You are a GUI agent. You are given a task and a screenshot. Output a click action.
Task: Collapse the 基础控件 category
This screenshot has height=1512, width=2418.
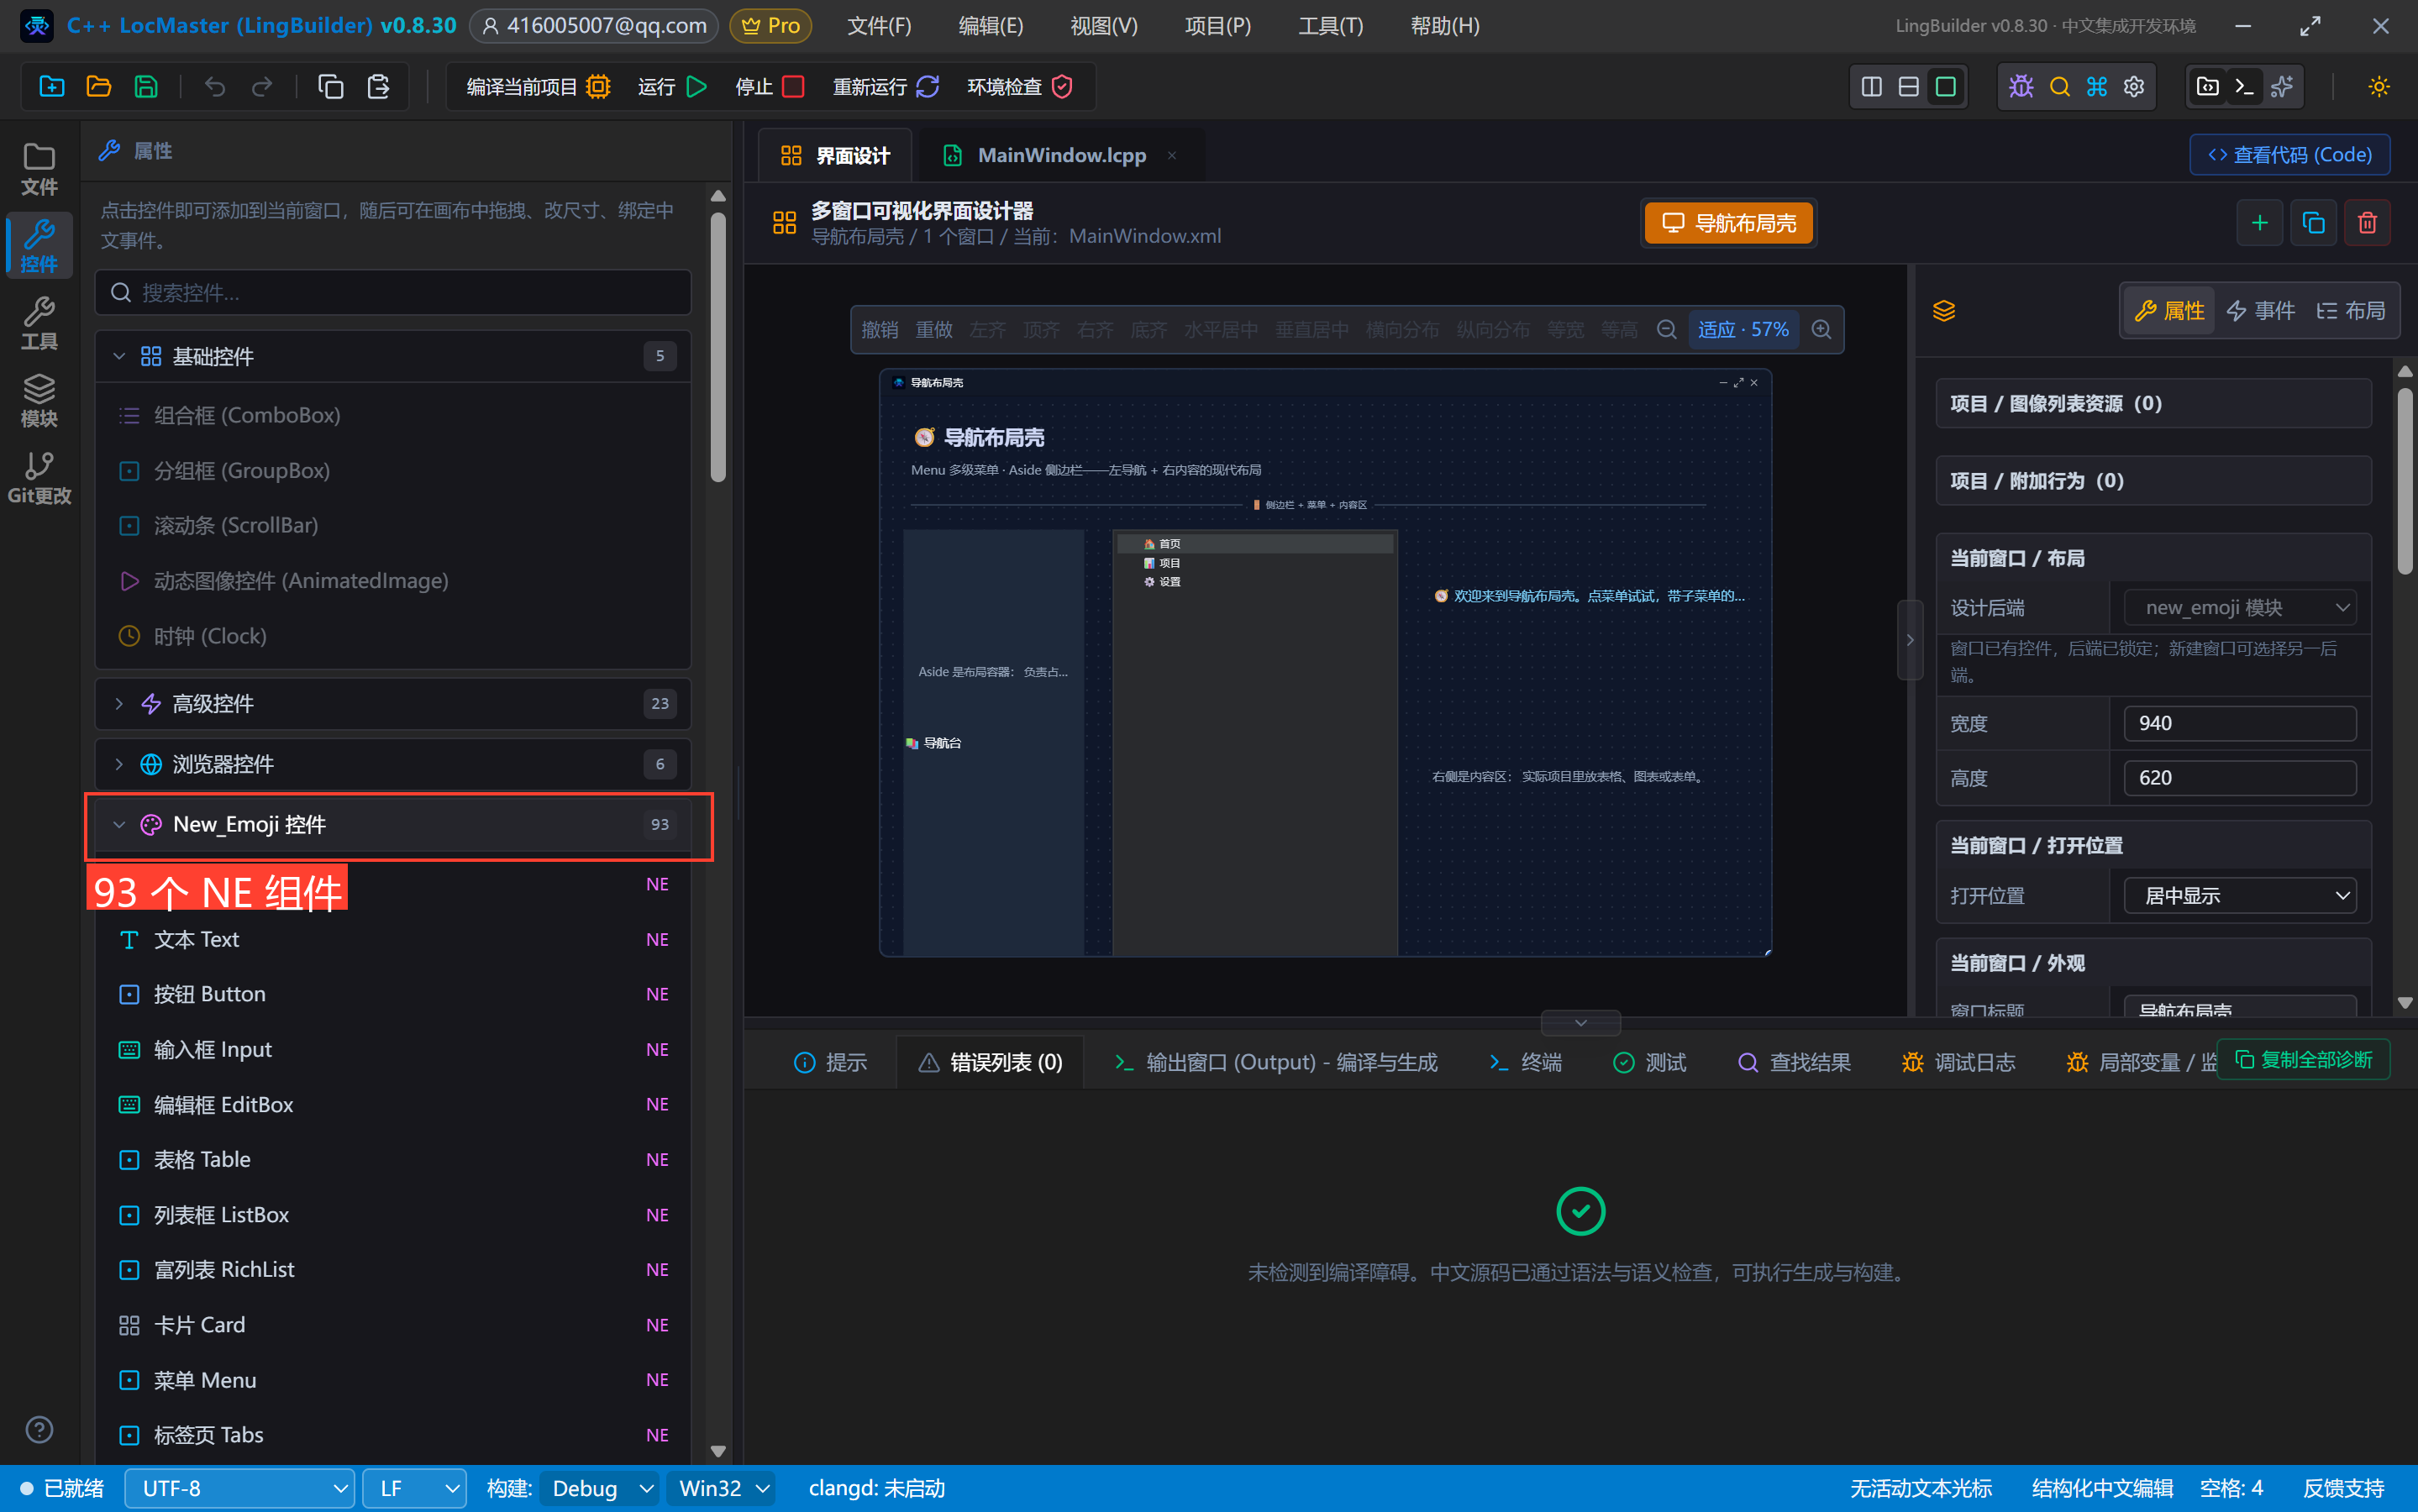[393, 357]
